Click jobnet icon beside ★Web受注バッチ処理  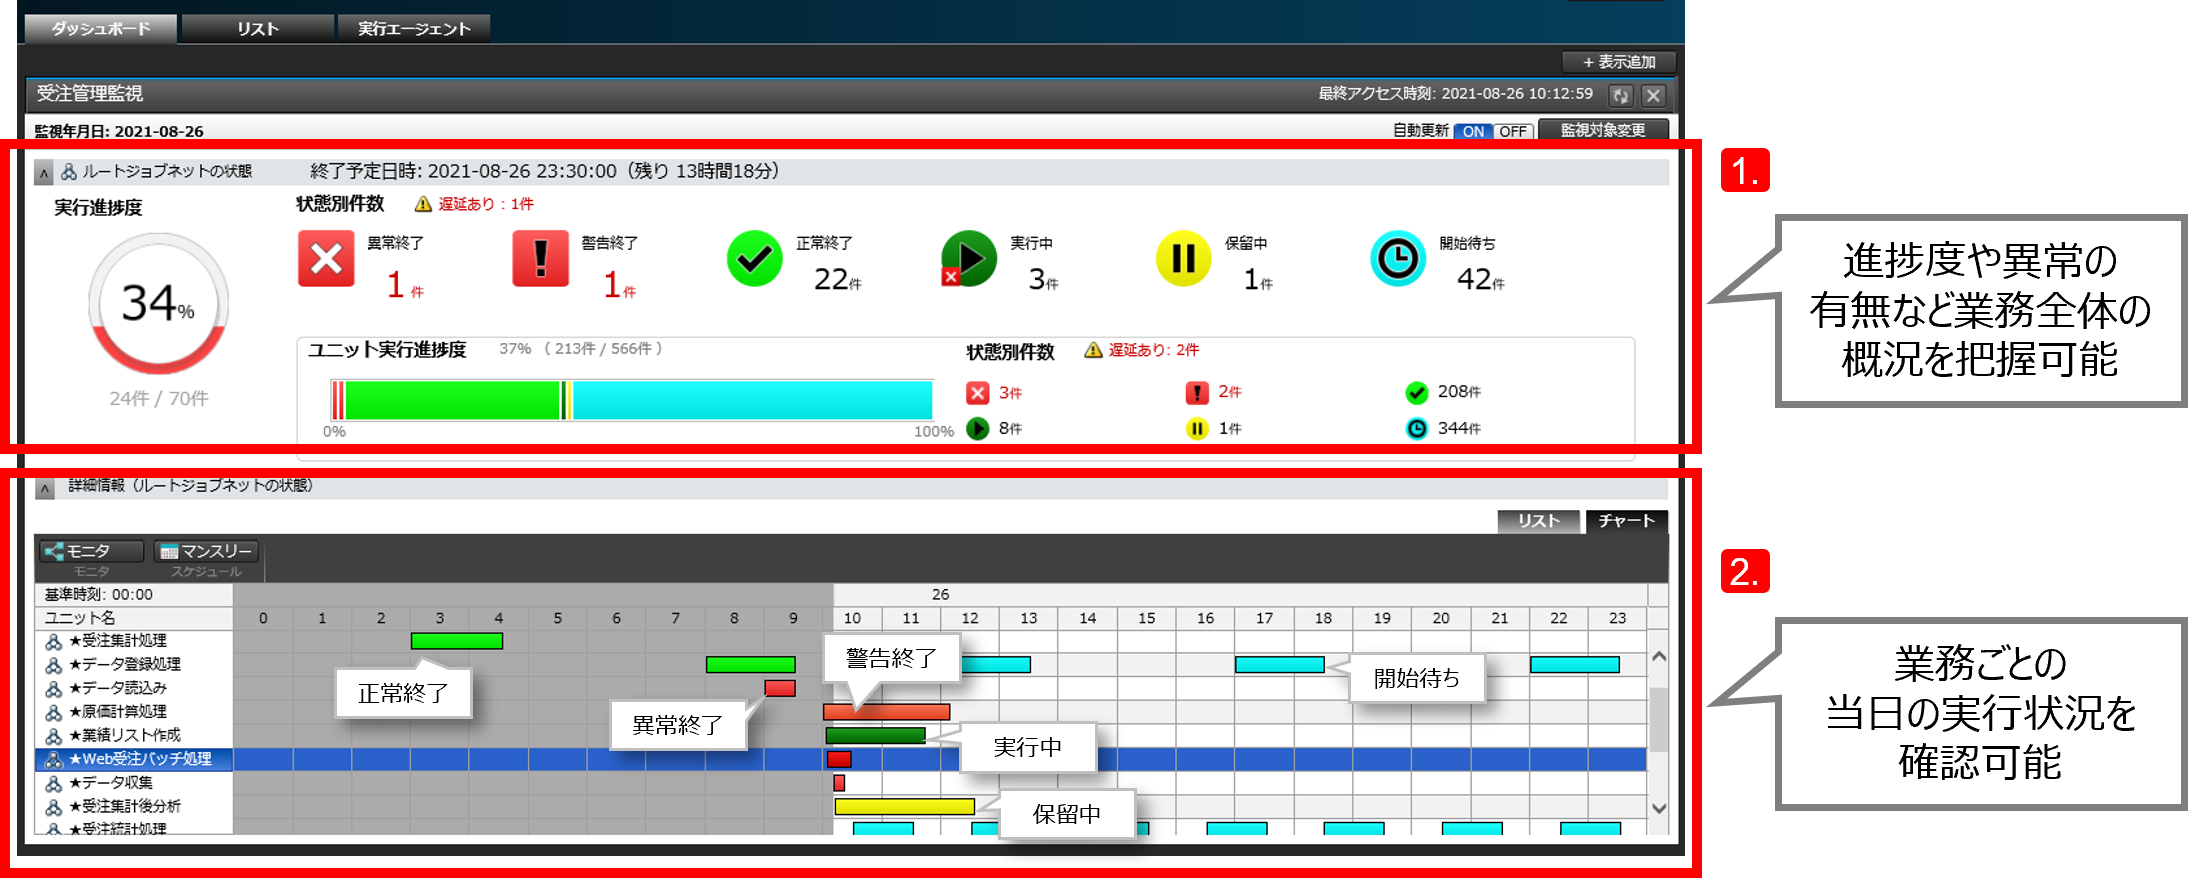click(x=54, y=760)
